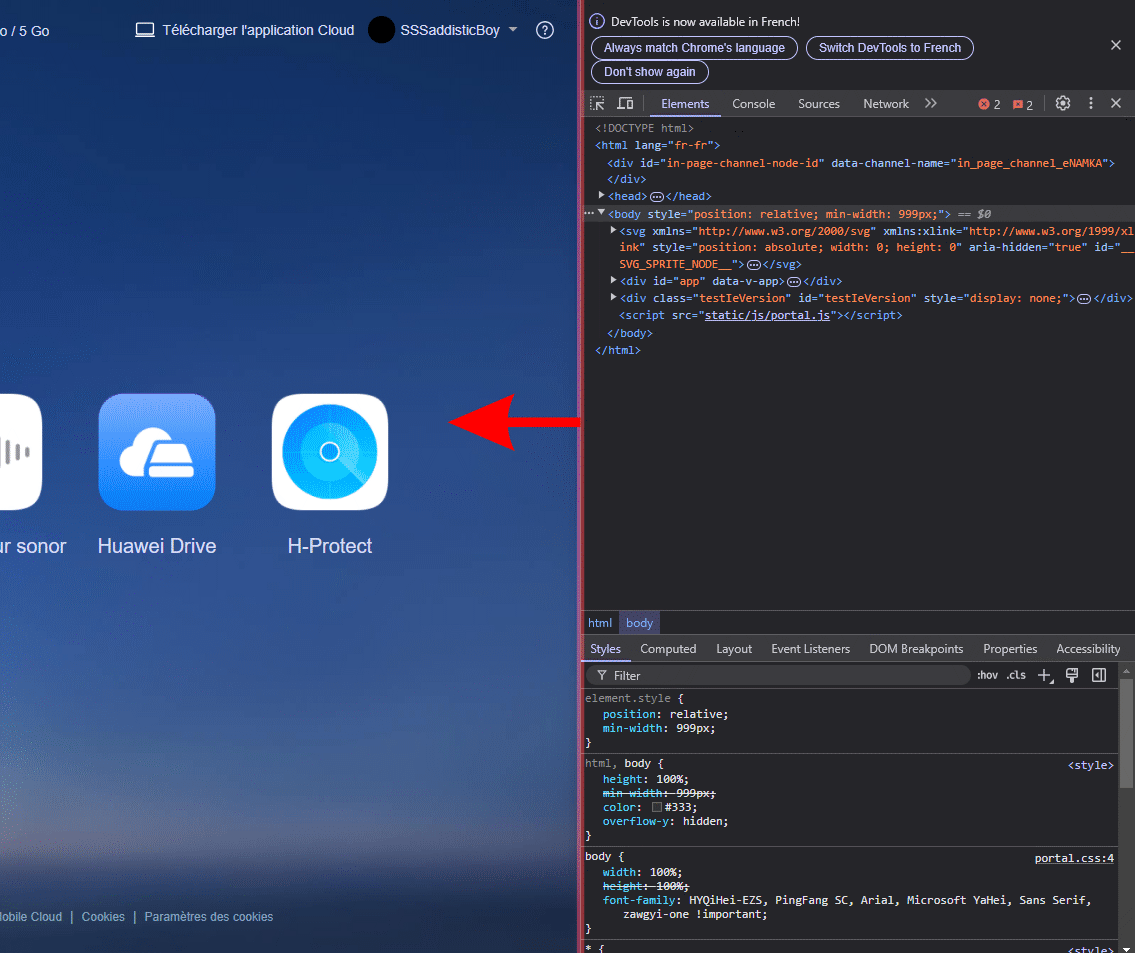The height and width of the screenshot is (953, 1135).
Task: Click the #333 color swatch
Action: coord(657,808)
